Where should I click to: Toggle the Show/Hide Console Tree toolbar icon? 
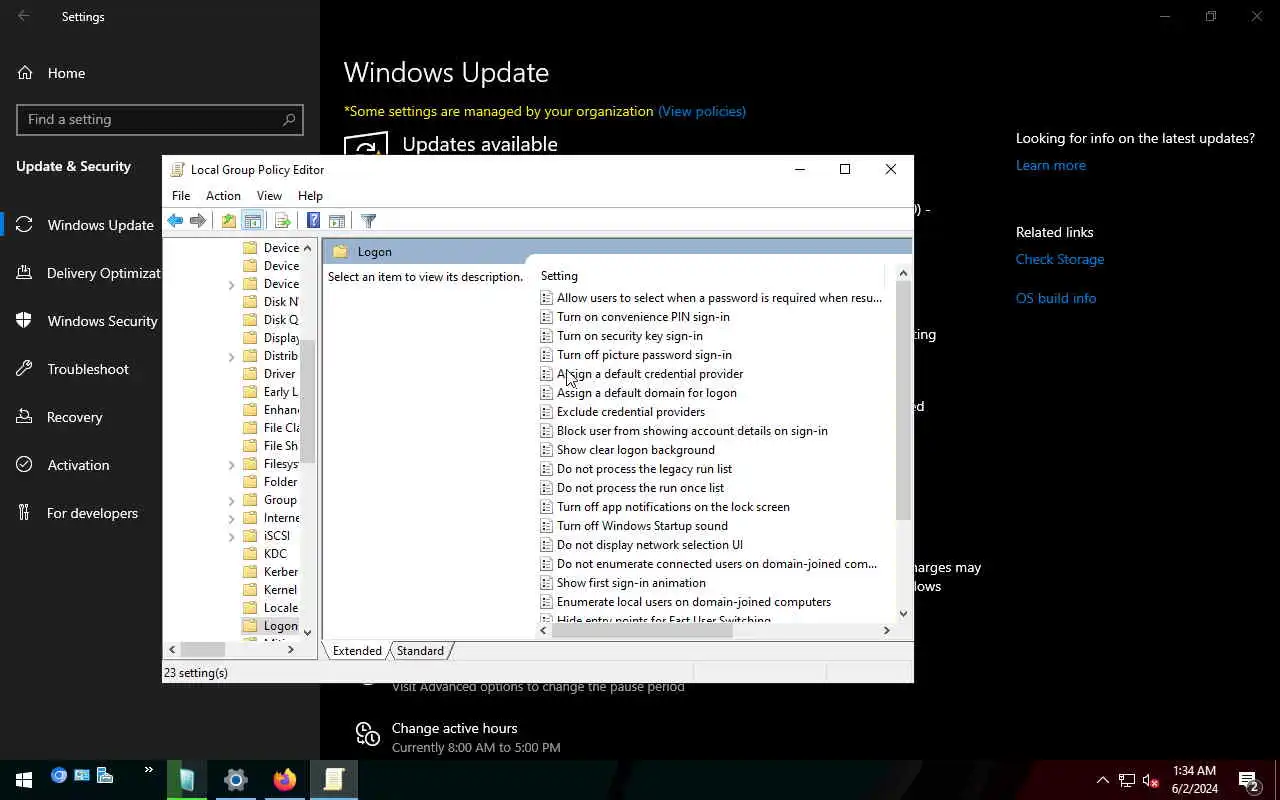(x=253, y=221)
